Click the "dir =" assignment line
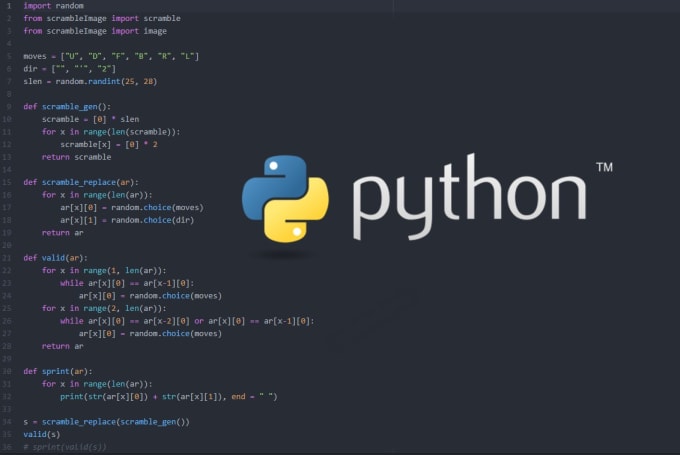This screenshot has height=455, width=680. tap(69, 69)
